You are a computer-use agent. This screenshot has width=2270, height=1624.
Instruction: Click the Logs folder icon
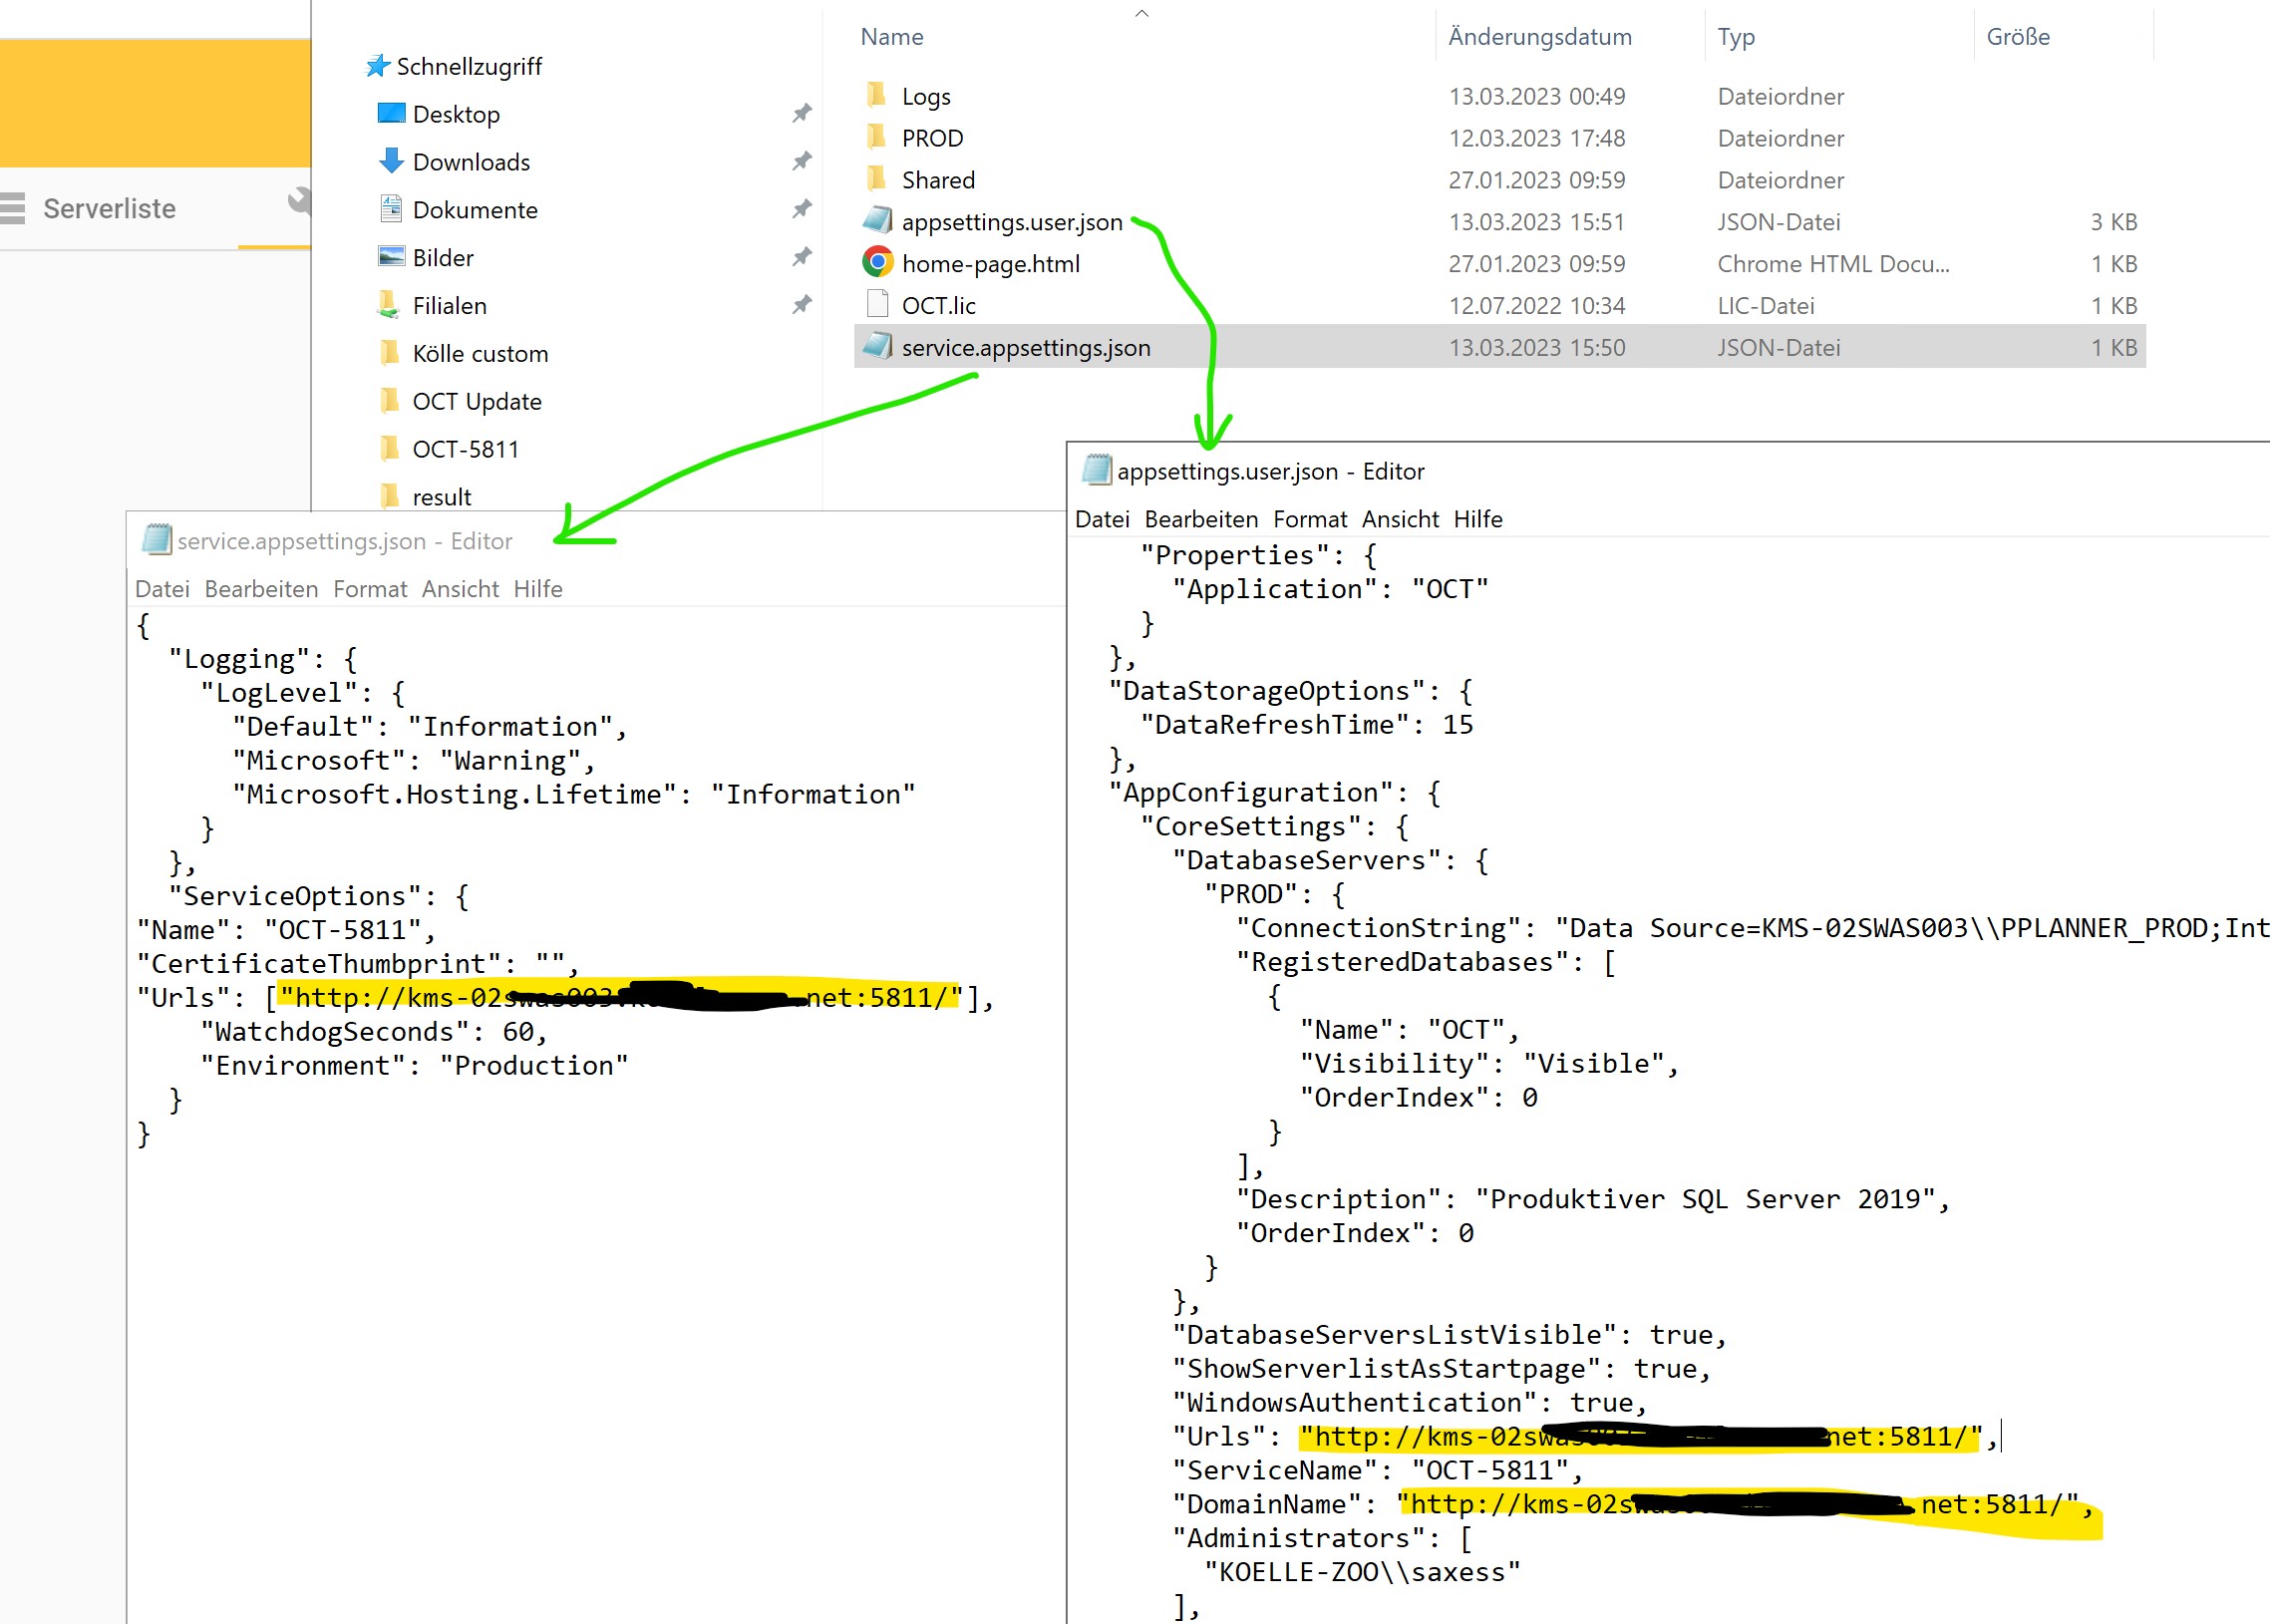(877, 96)
